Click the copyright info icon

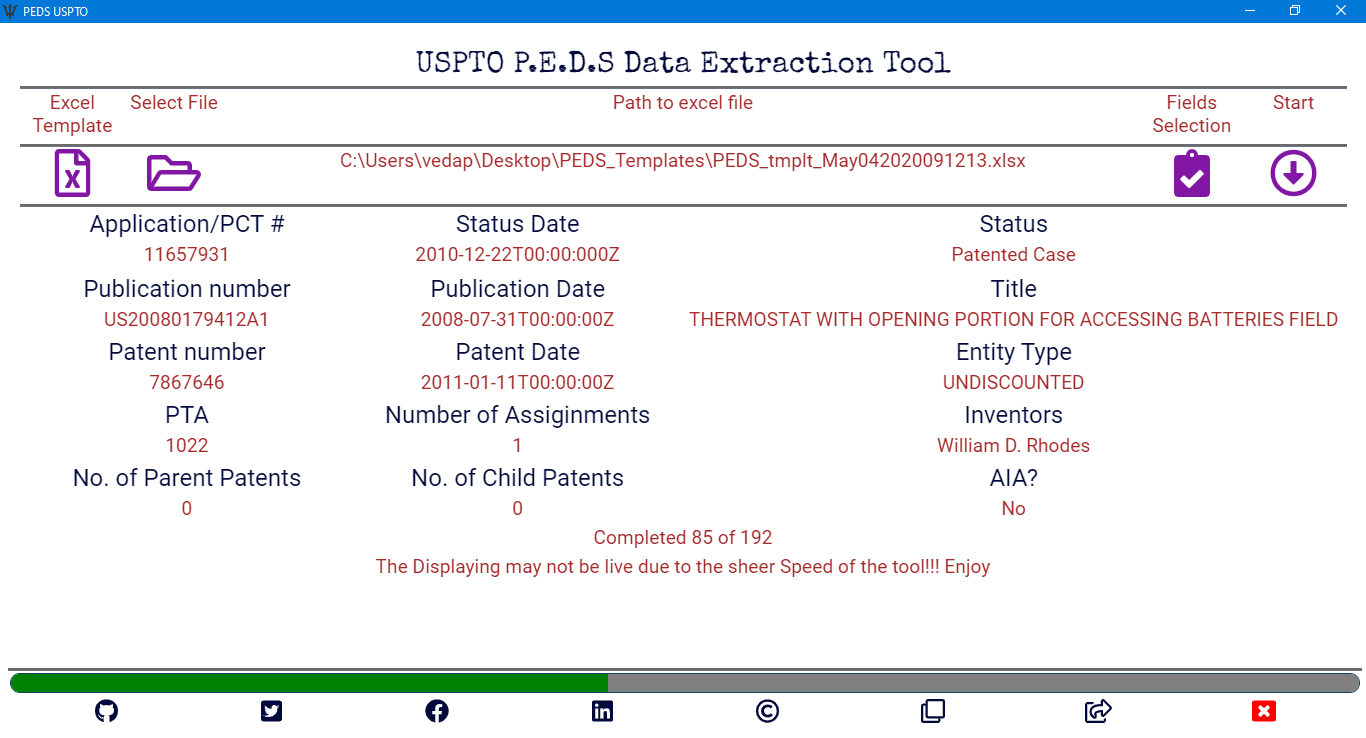[767, 711]
